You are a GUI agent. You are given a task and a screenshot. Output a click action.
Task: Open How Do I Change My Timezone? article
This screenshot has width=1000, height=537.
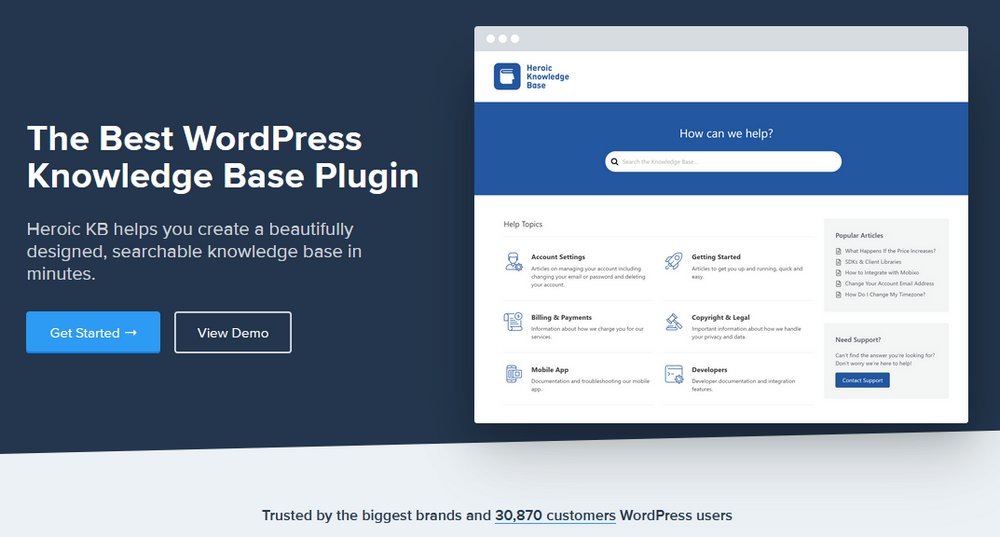tap(885, 295)
